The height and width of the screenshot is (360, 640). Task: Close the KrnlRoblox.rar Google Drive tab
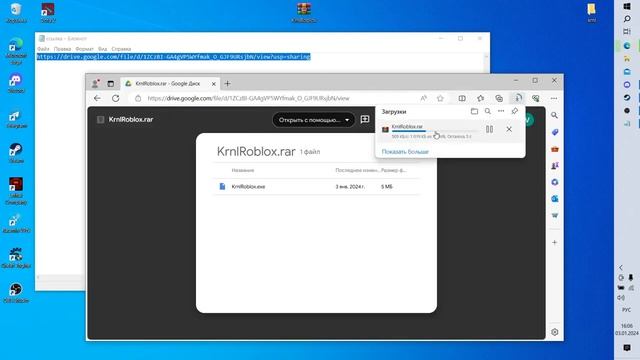[x=213, y=84]
